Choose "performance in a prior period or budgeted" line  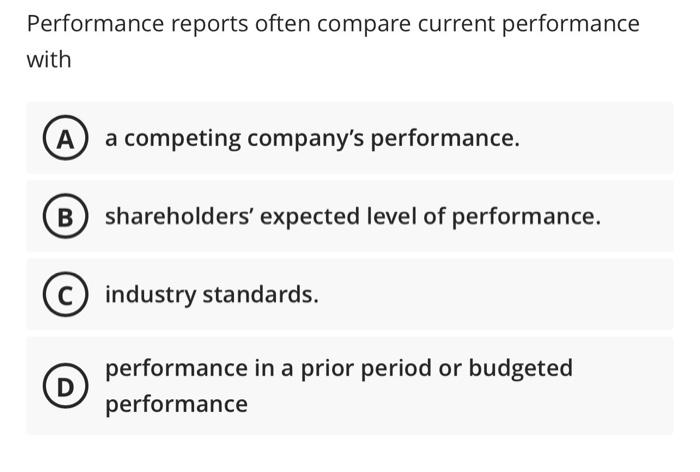[339, 369]
